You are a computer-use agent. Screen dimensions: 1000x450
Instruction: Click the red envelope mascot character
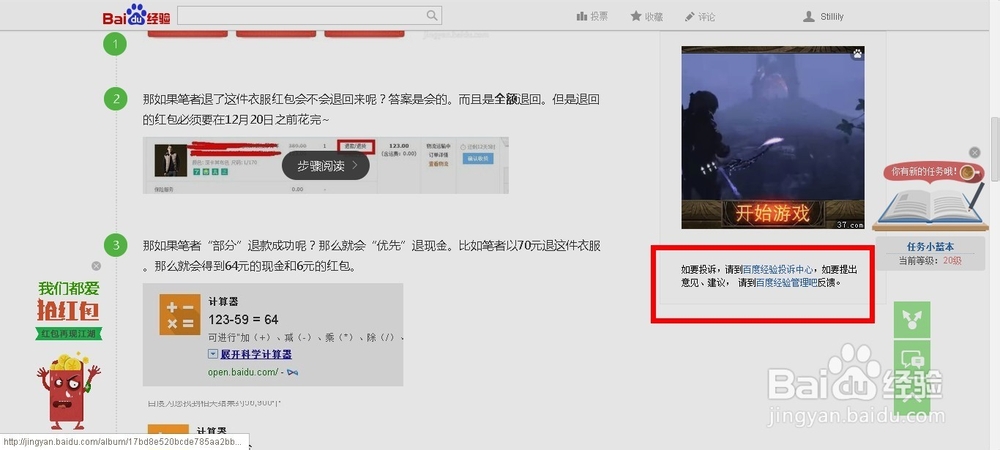coord(68,391)
